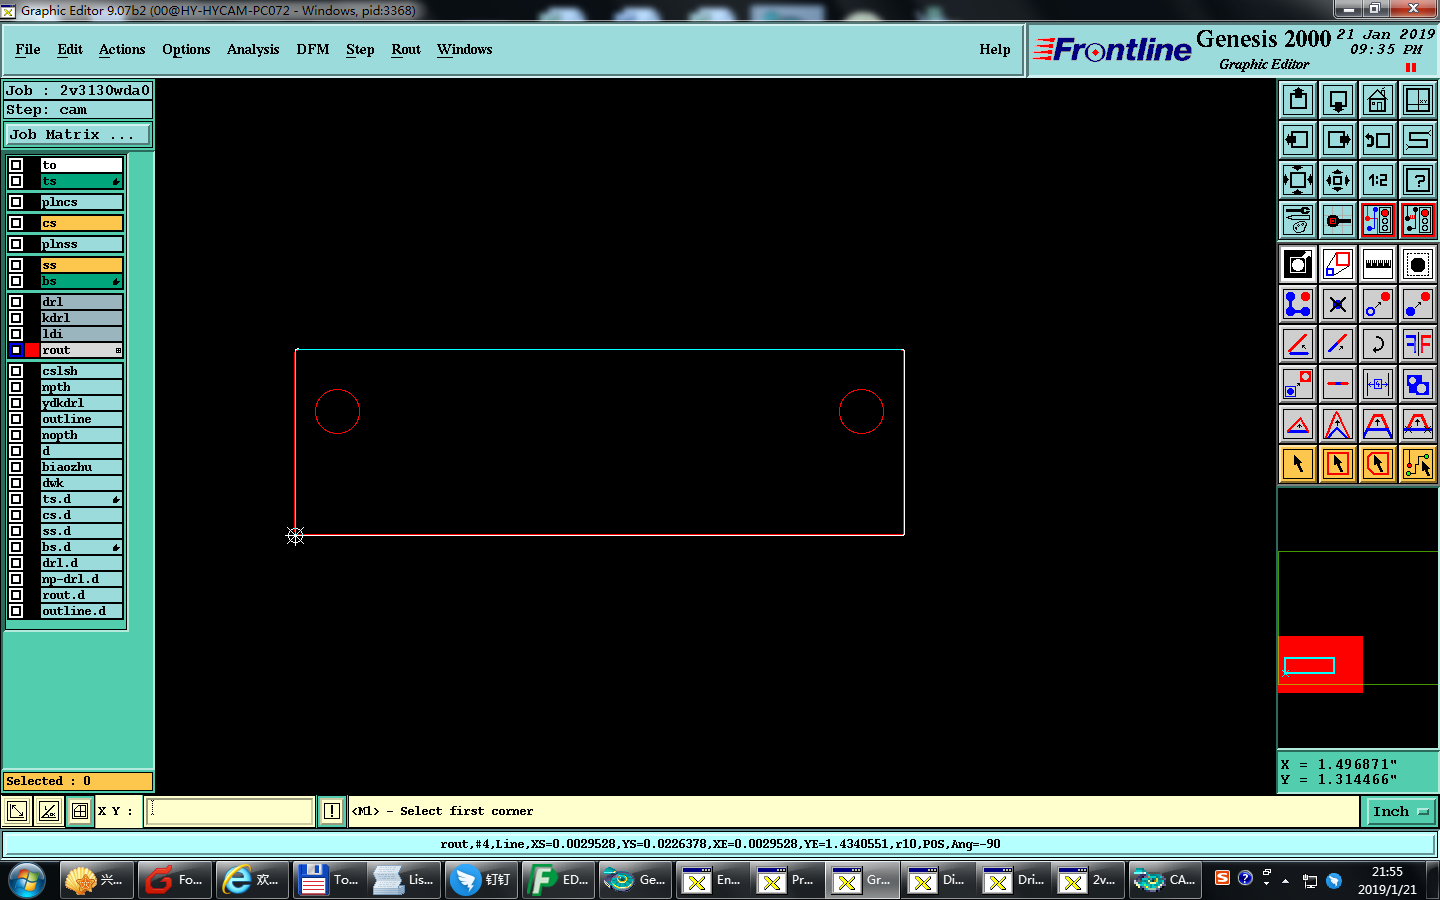Toggle display checkbox for layer drl
Screen dimensions: 1440x900
(16, 302)
